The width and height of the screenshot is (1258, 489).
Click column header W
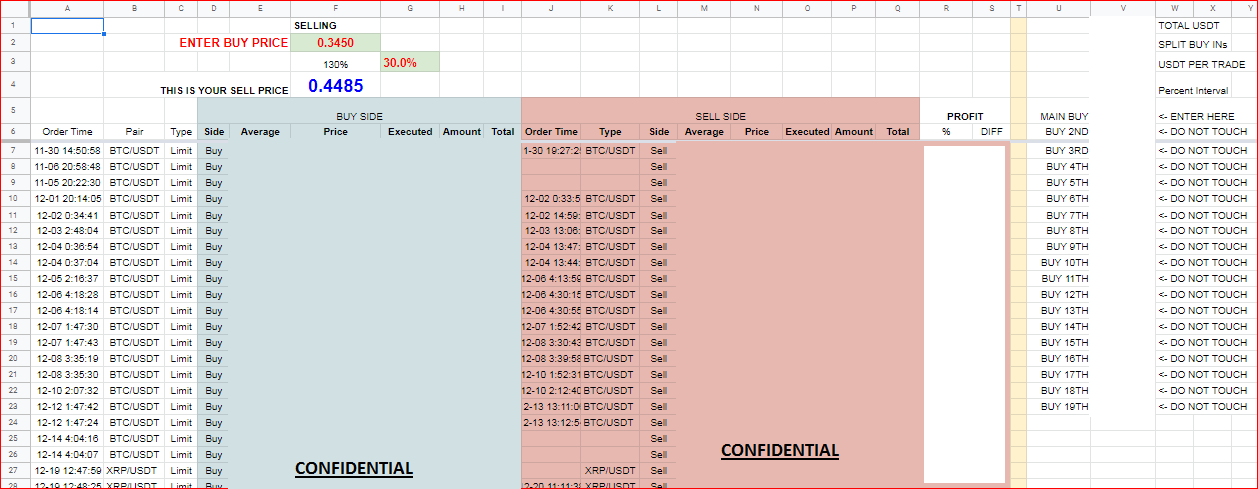click(x=1174, y=8)
